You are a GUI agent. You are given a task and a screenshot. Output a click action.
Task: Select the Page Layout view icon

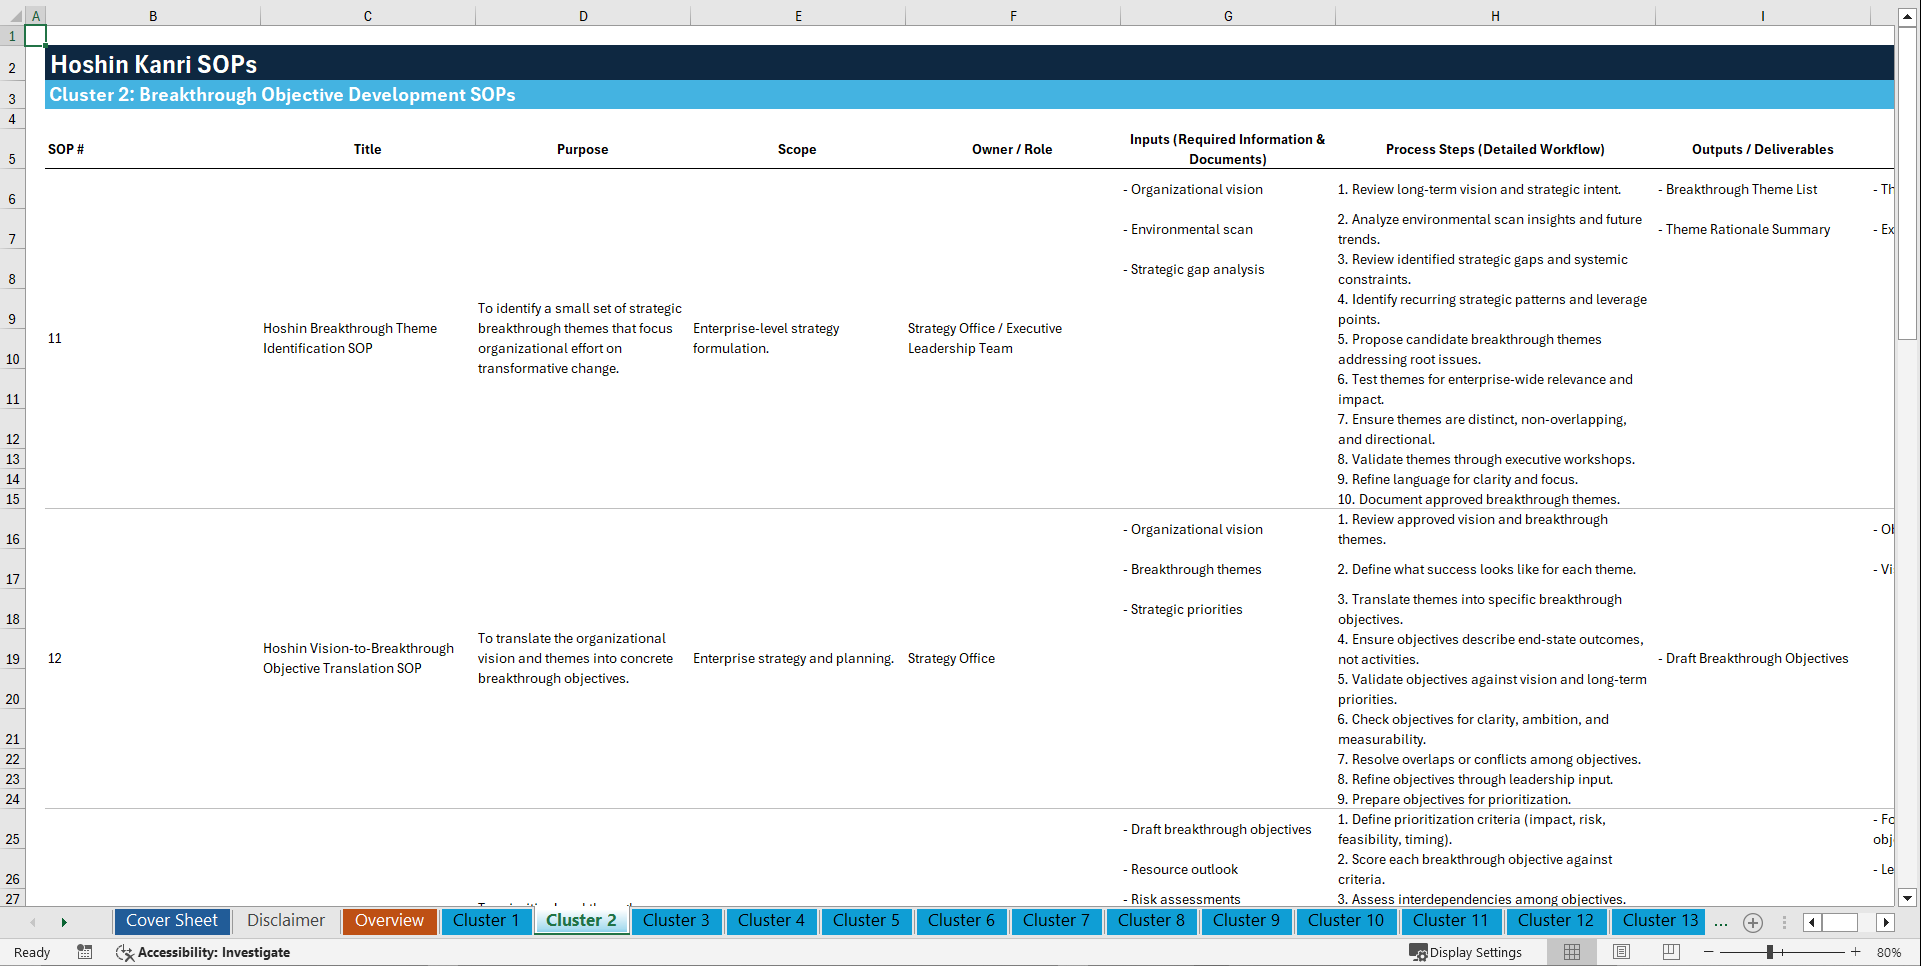click(1620, 952)
